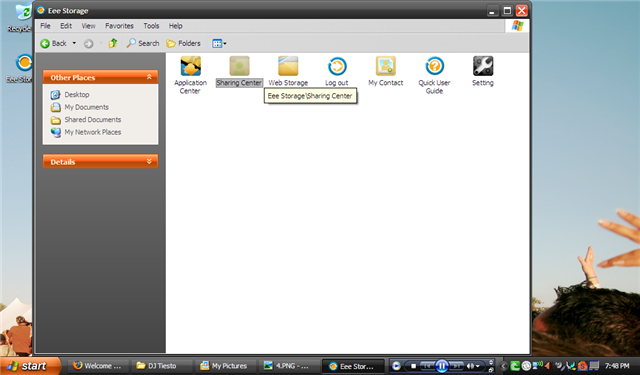Click the Search toolbar button
640x375 pixels.
pos(143,43)
